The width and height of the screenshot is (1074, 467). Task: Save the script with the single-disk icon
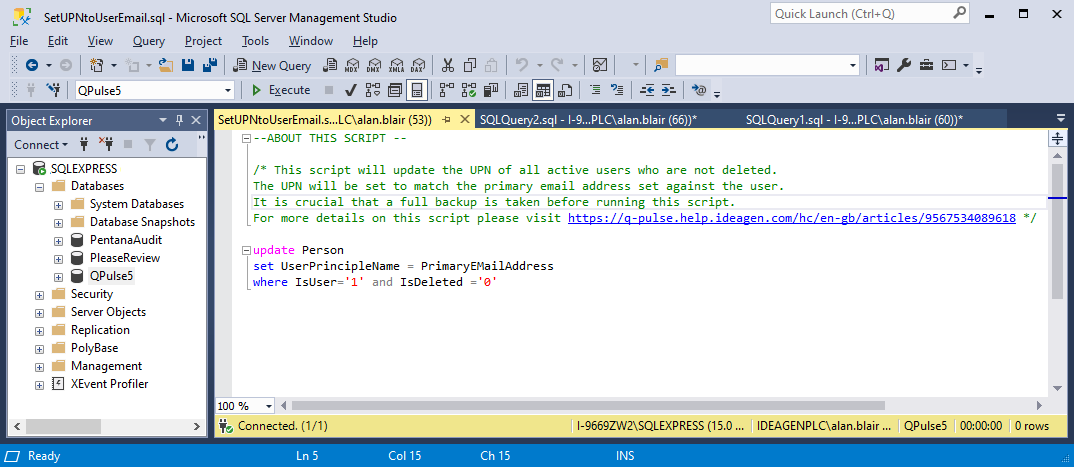click(188, 66)
